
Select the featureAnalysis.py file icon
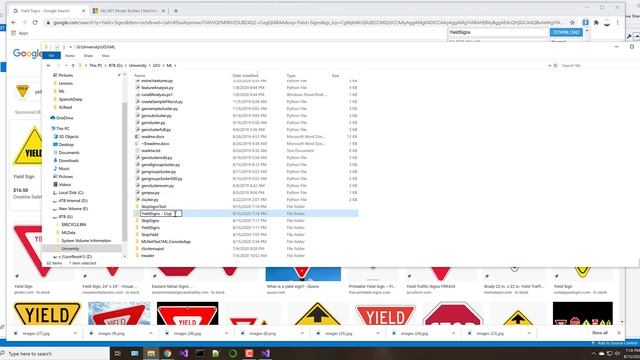[138, 87]
